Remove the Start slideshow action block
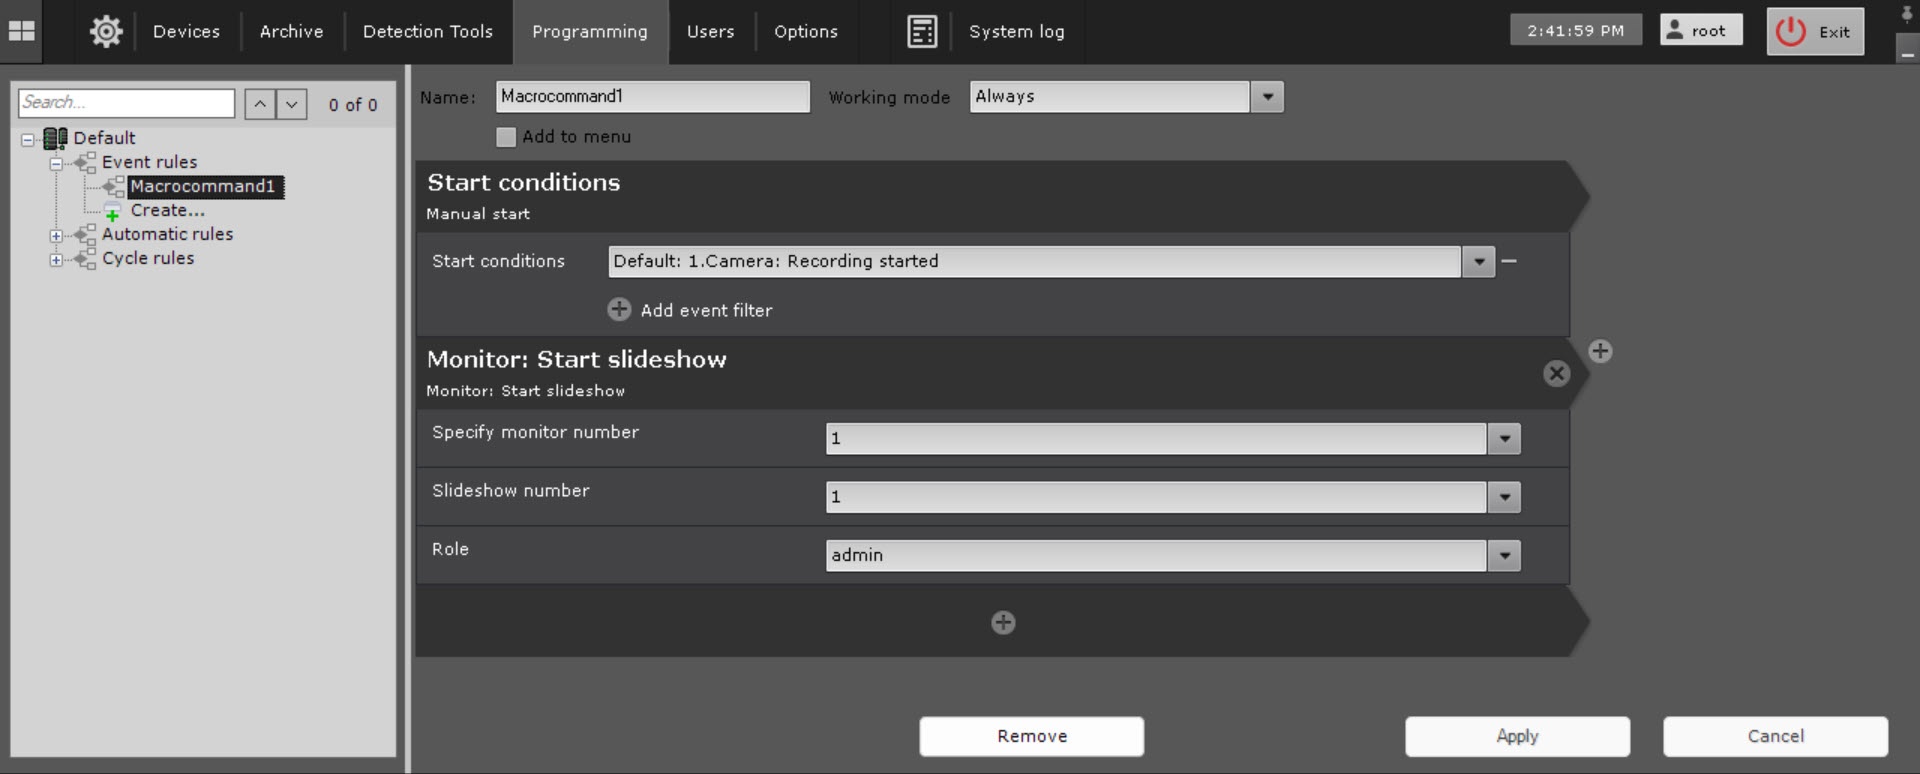The image size is (1920, 774). click(1556, 373)
